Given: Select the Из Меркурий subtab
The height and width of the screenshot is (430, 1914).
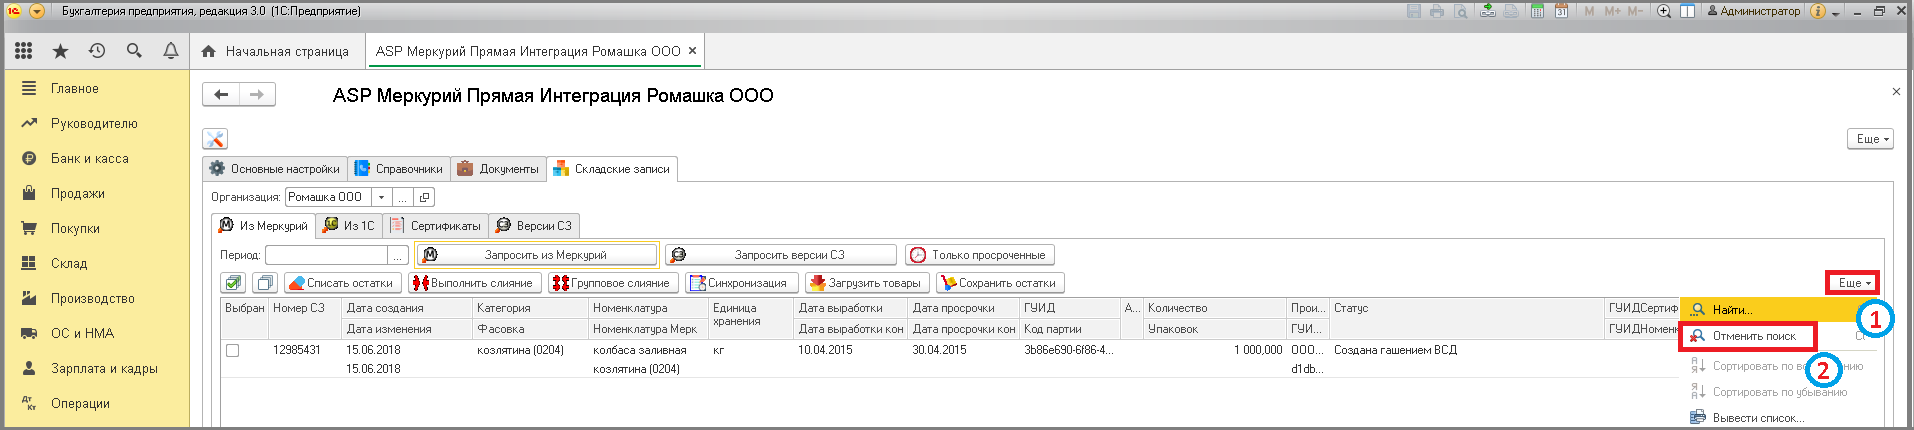Looking at the screenshot, I should tap(264, 225).
